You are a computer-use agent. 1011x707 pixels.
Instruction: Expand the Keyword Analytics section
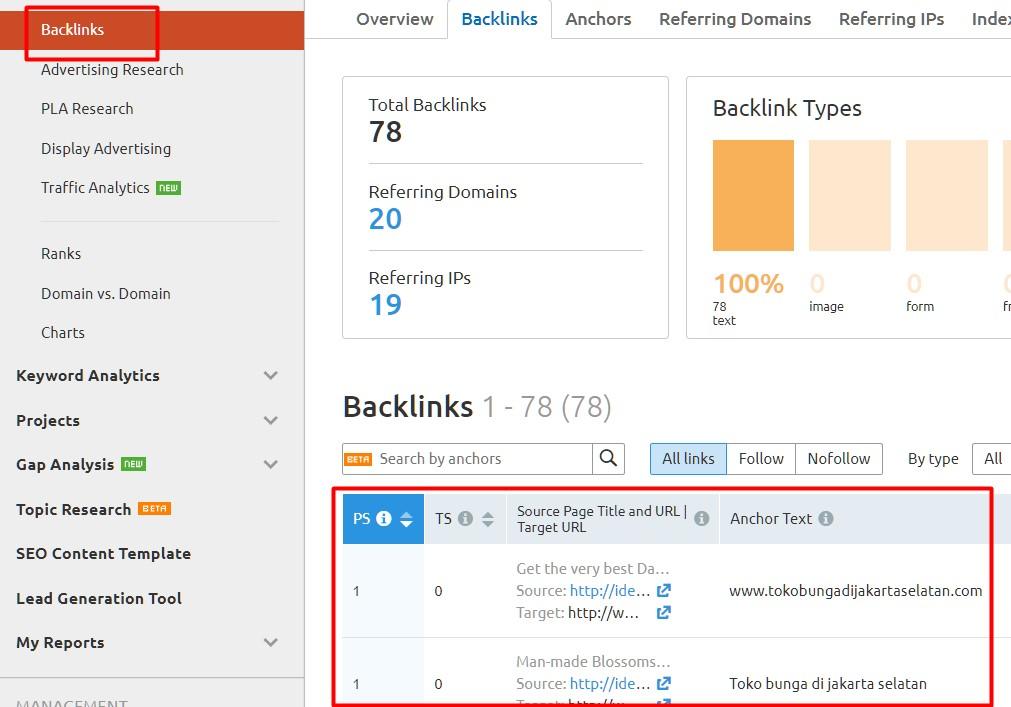point(270,376)
